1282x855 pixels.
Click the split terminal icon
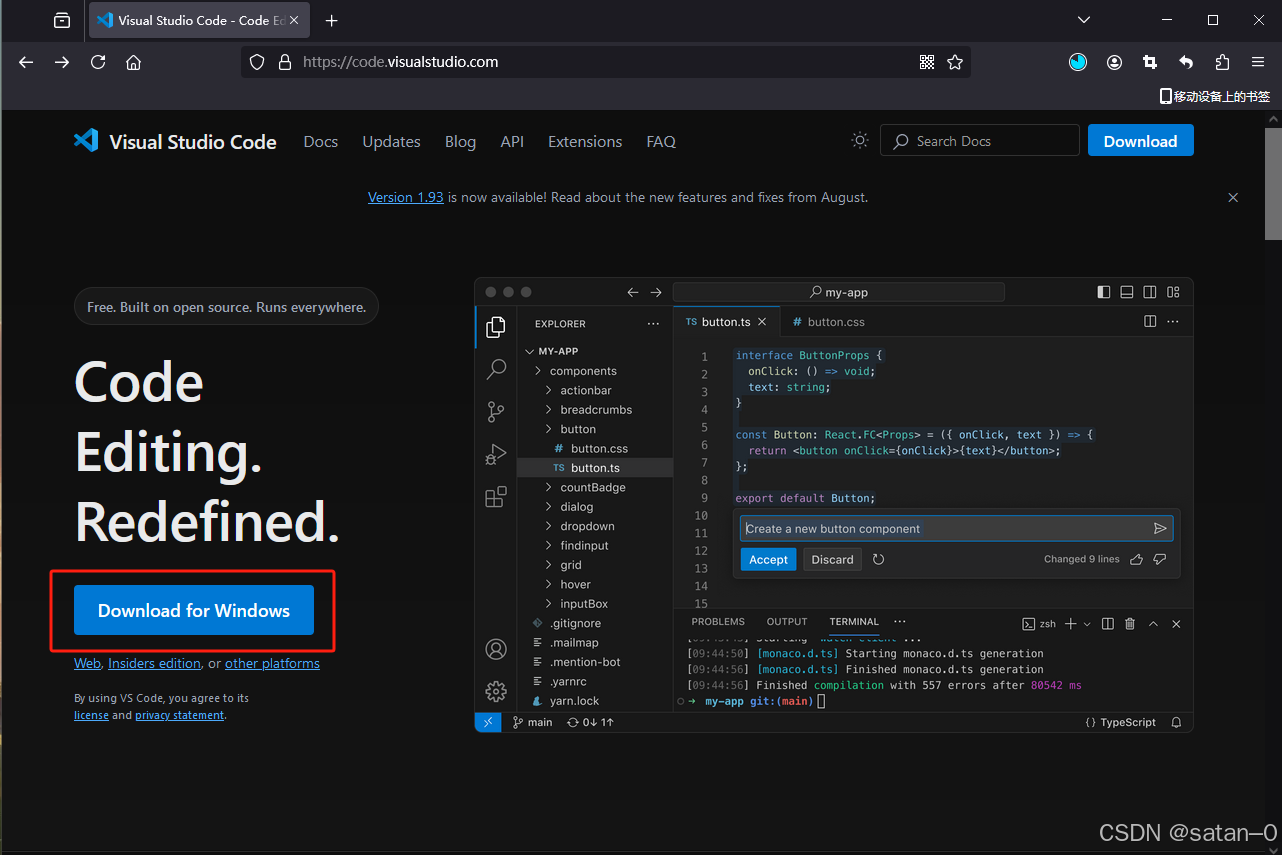pyautogui.click(x=1108, y=623)
